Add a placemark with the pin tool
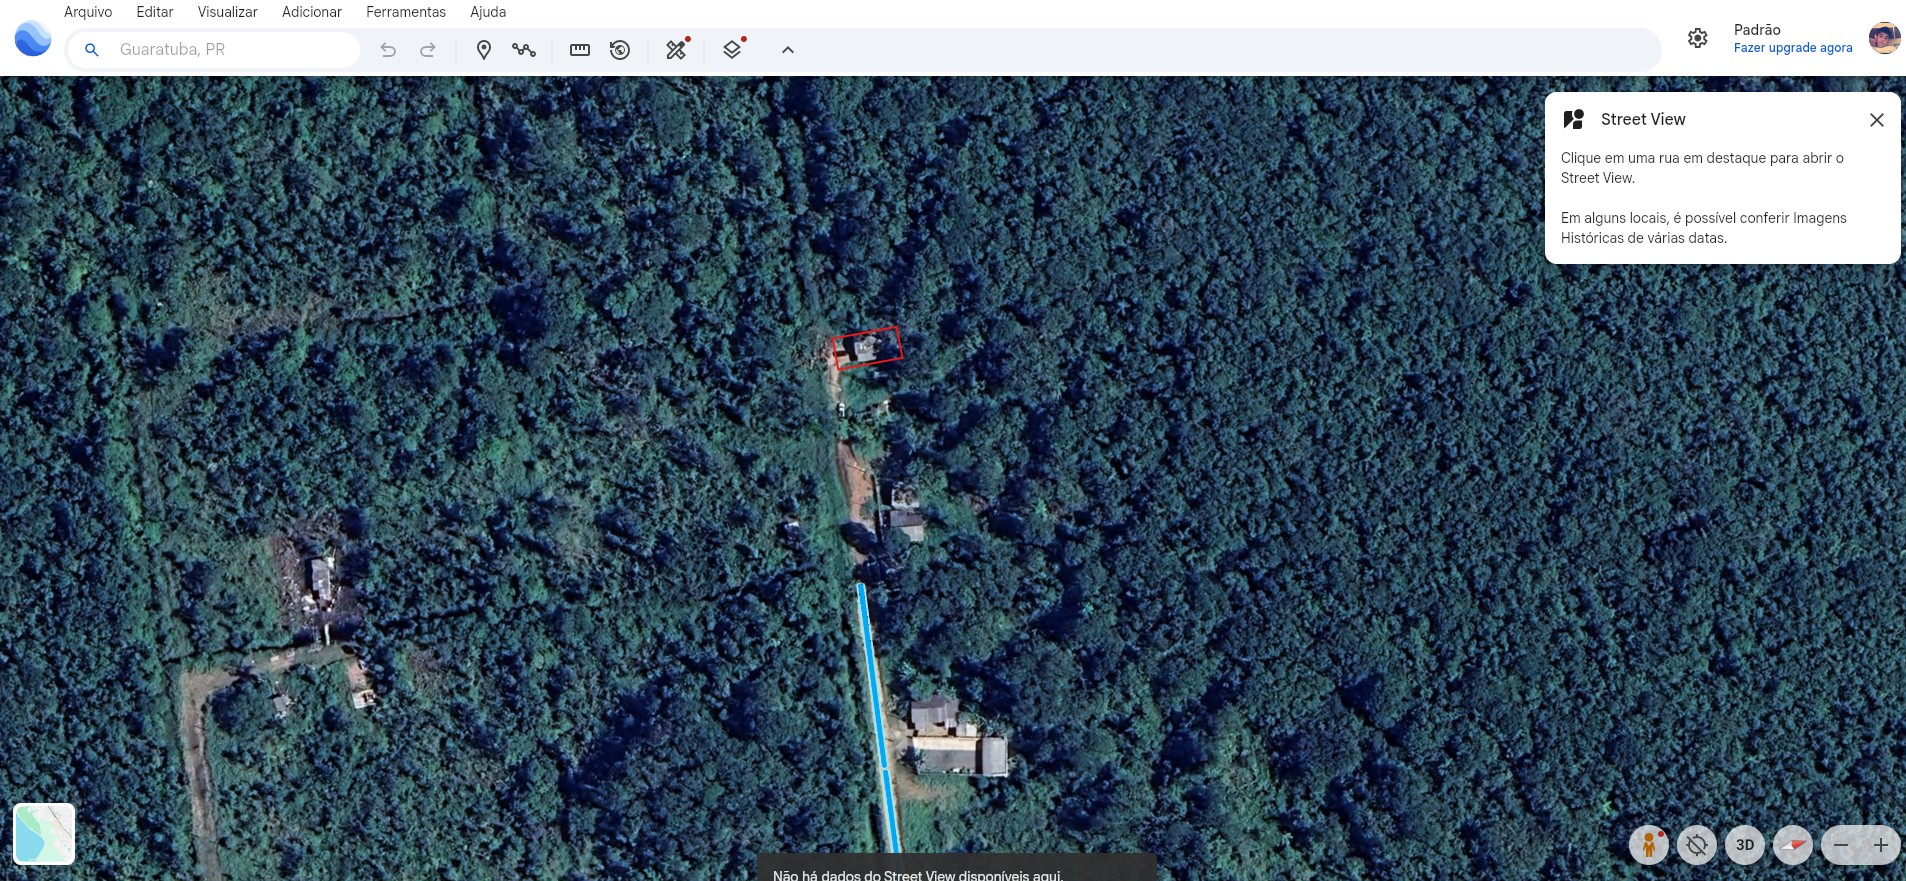The height and width of the screenshot is (881, 1906). point(484,49)
